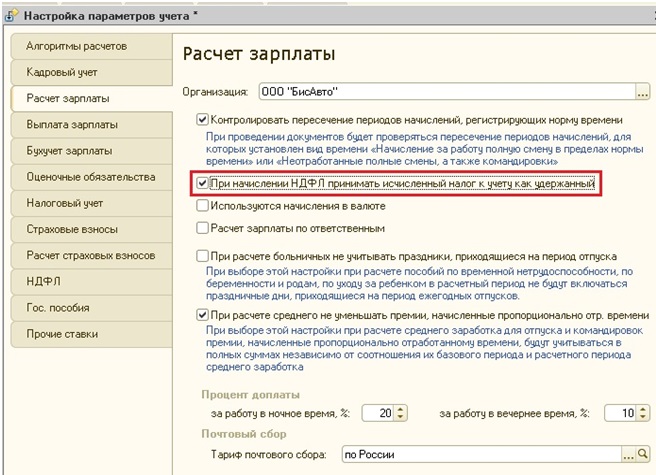
Task: Click the Организация input field
Action: pyautogui.click(x=447, y=91)
